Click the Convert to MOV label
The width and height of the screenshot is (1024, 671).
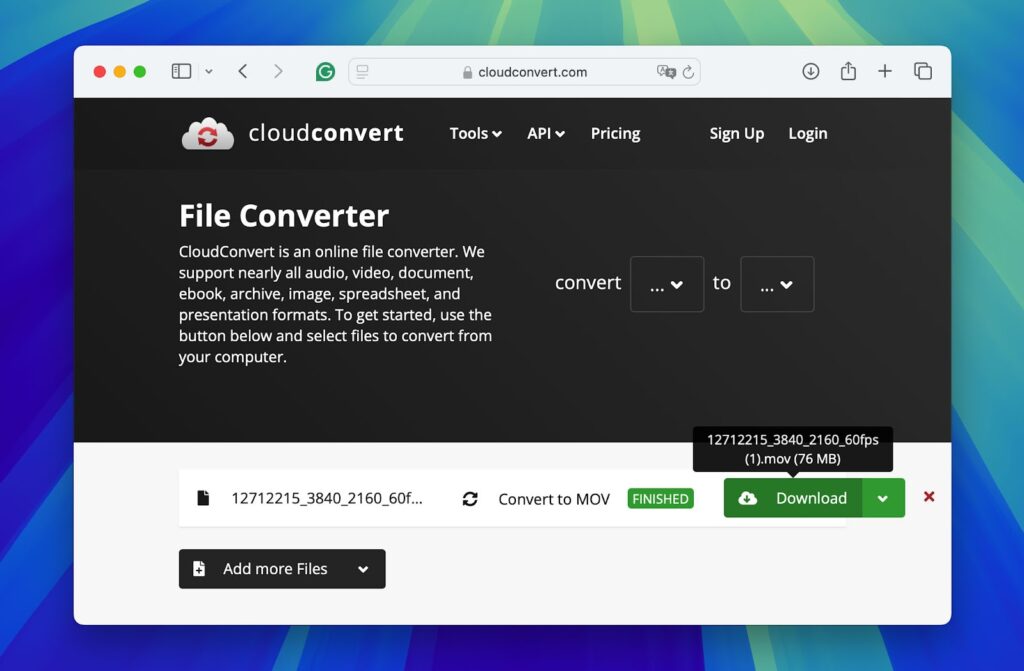coord(554,499)
